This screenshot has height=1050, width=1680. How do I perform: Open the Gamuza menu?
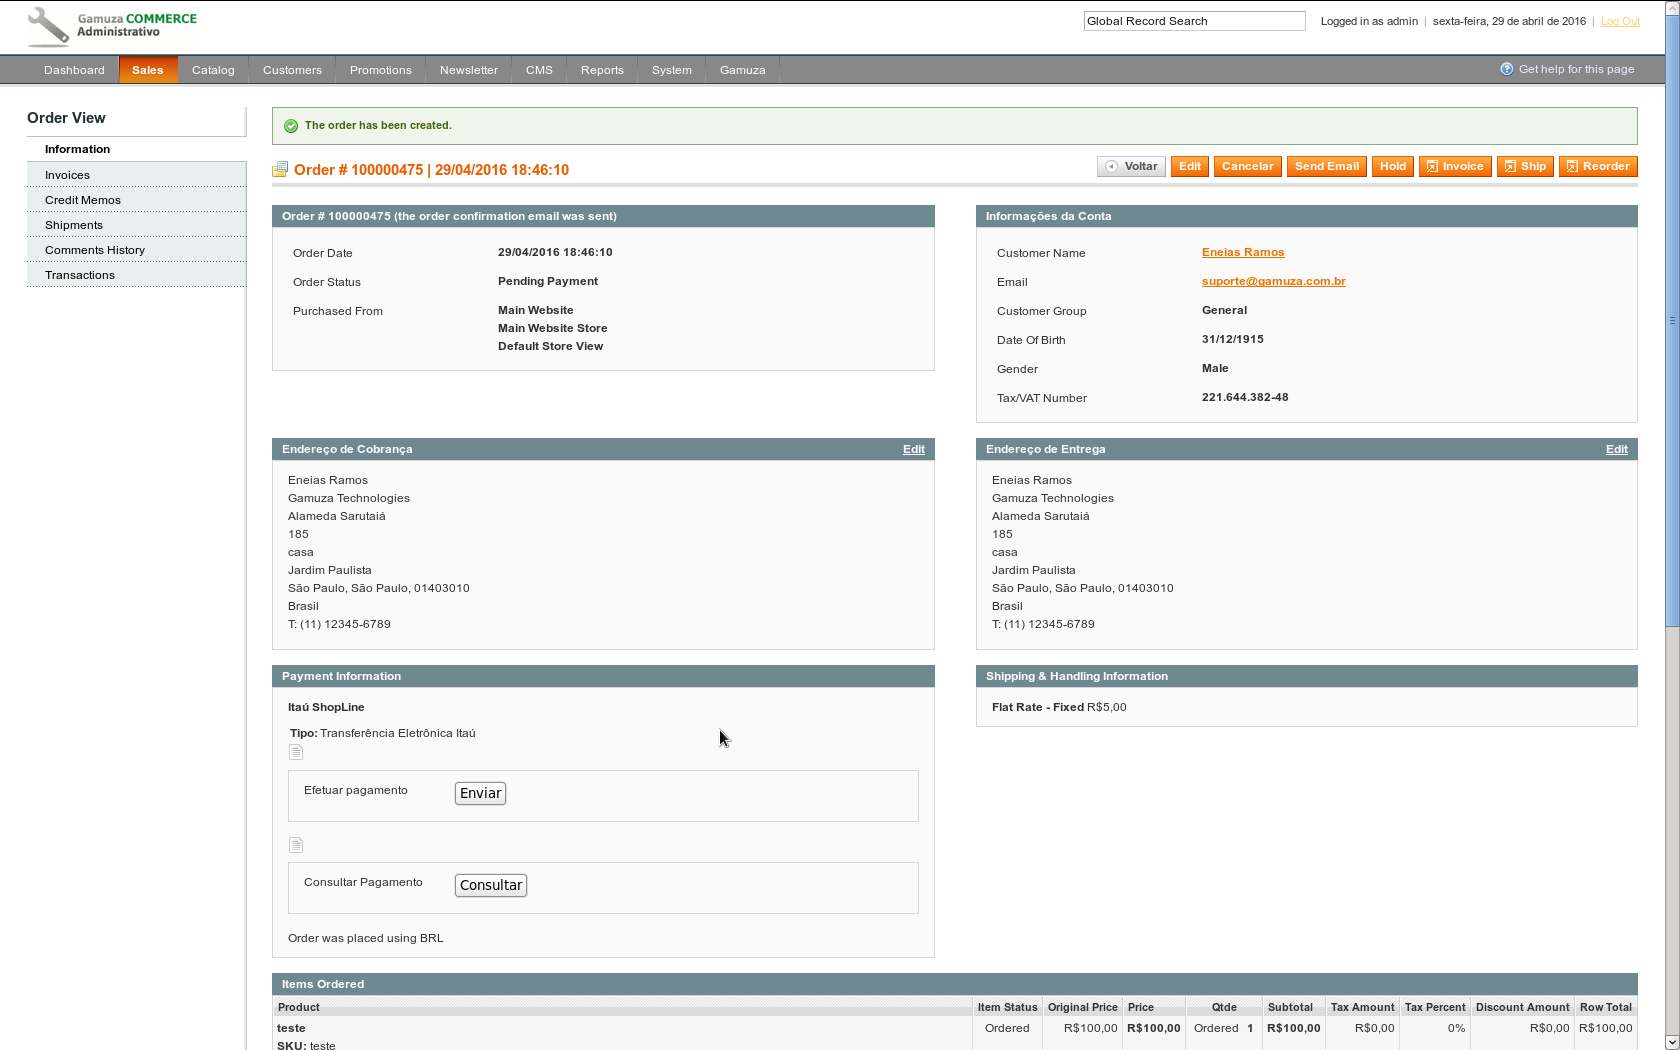[x=743, y=70]
